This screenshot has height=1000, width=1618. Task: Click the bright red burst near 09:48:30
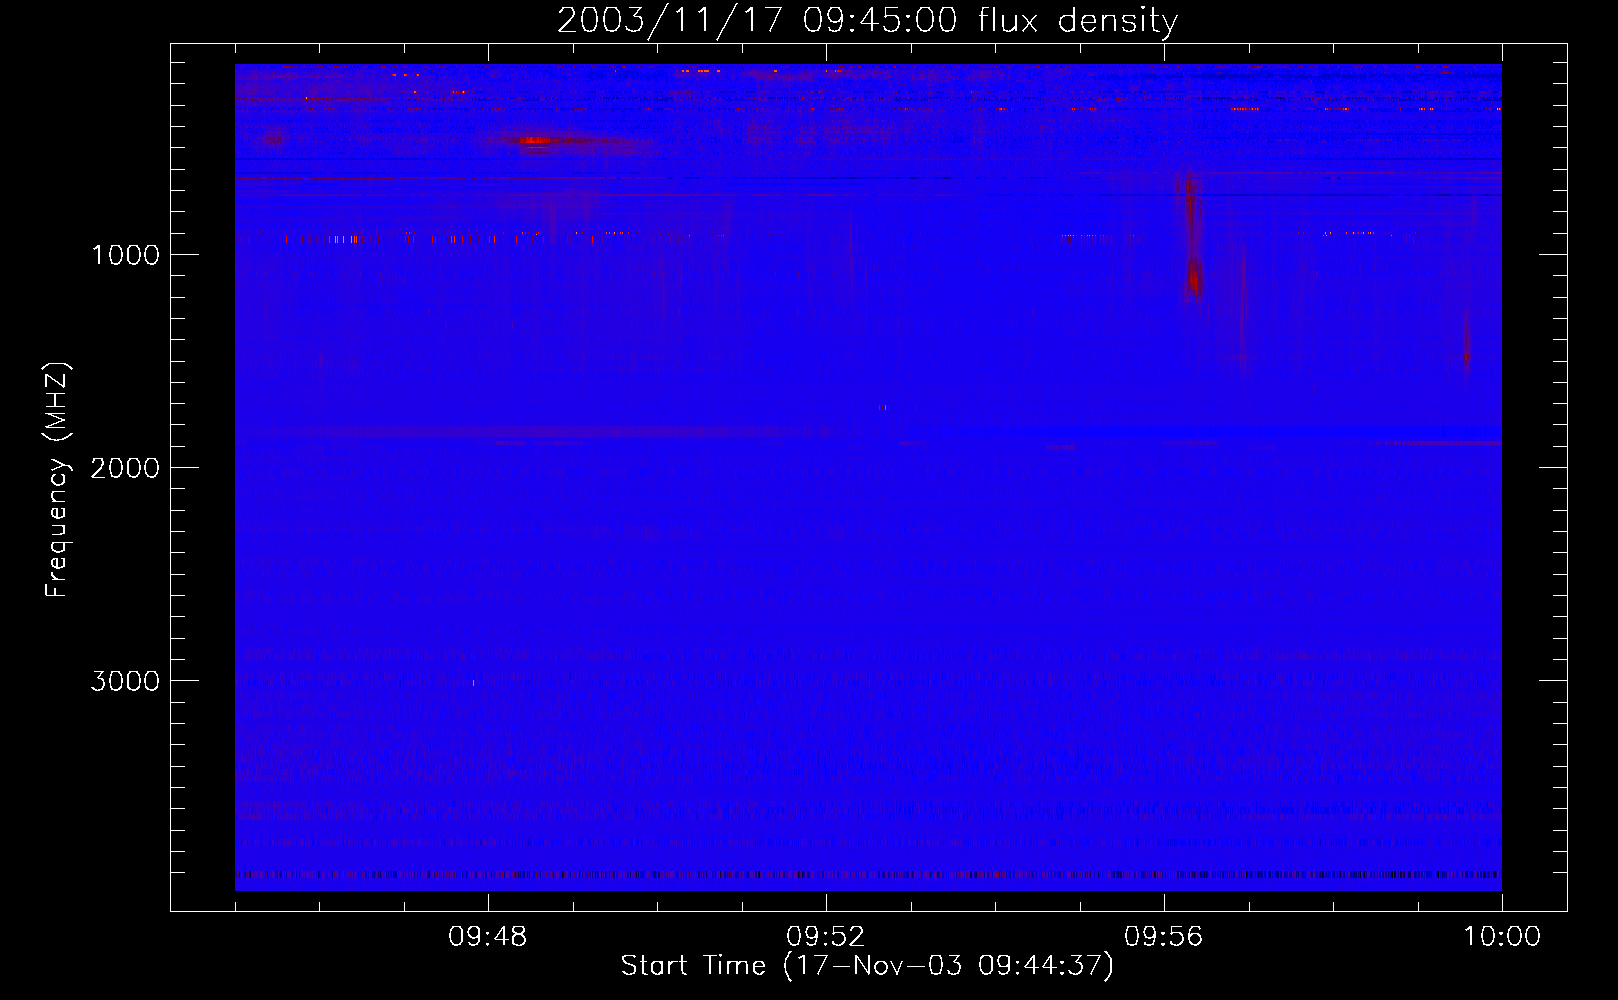point(537,141)
